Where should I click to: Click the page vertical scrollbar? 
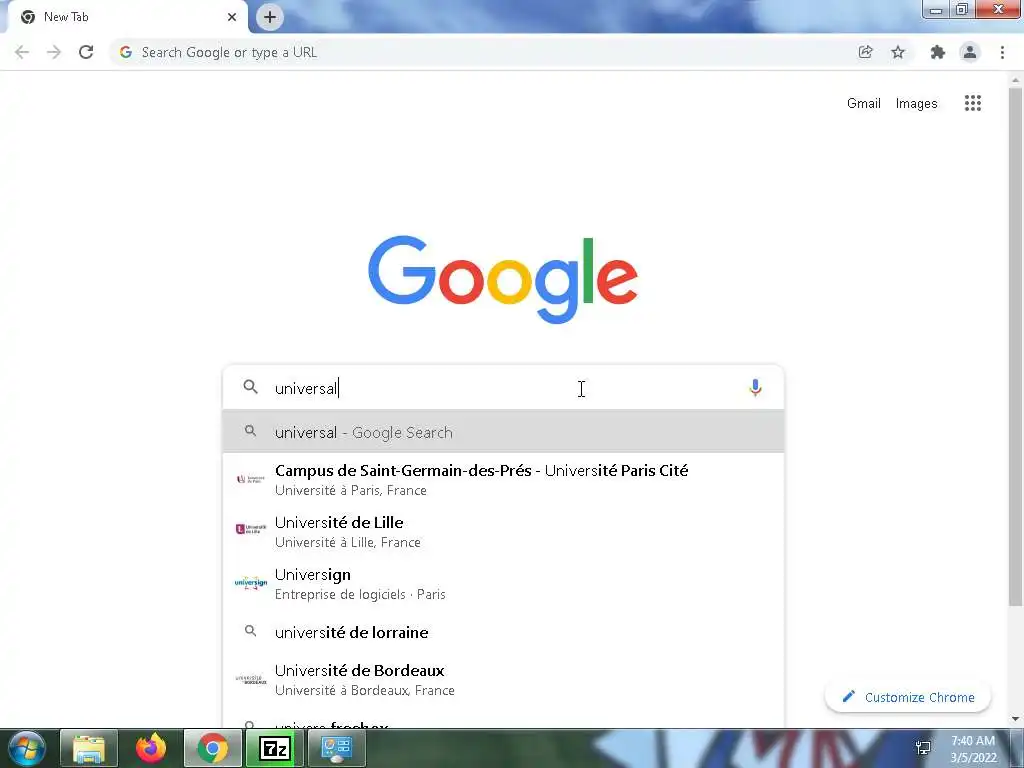(x=1015, y=346)
